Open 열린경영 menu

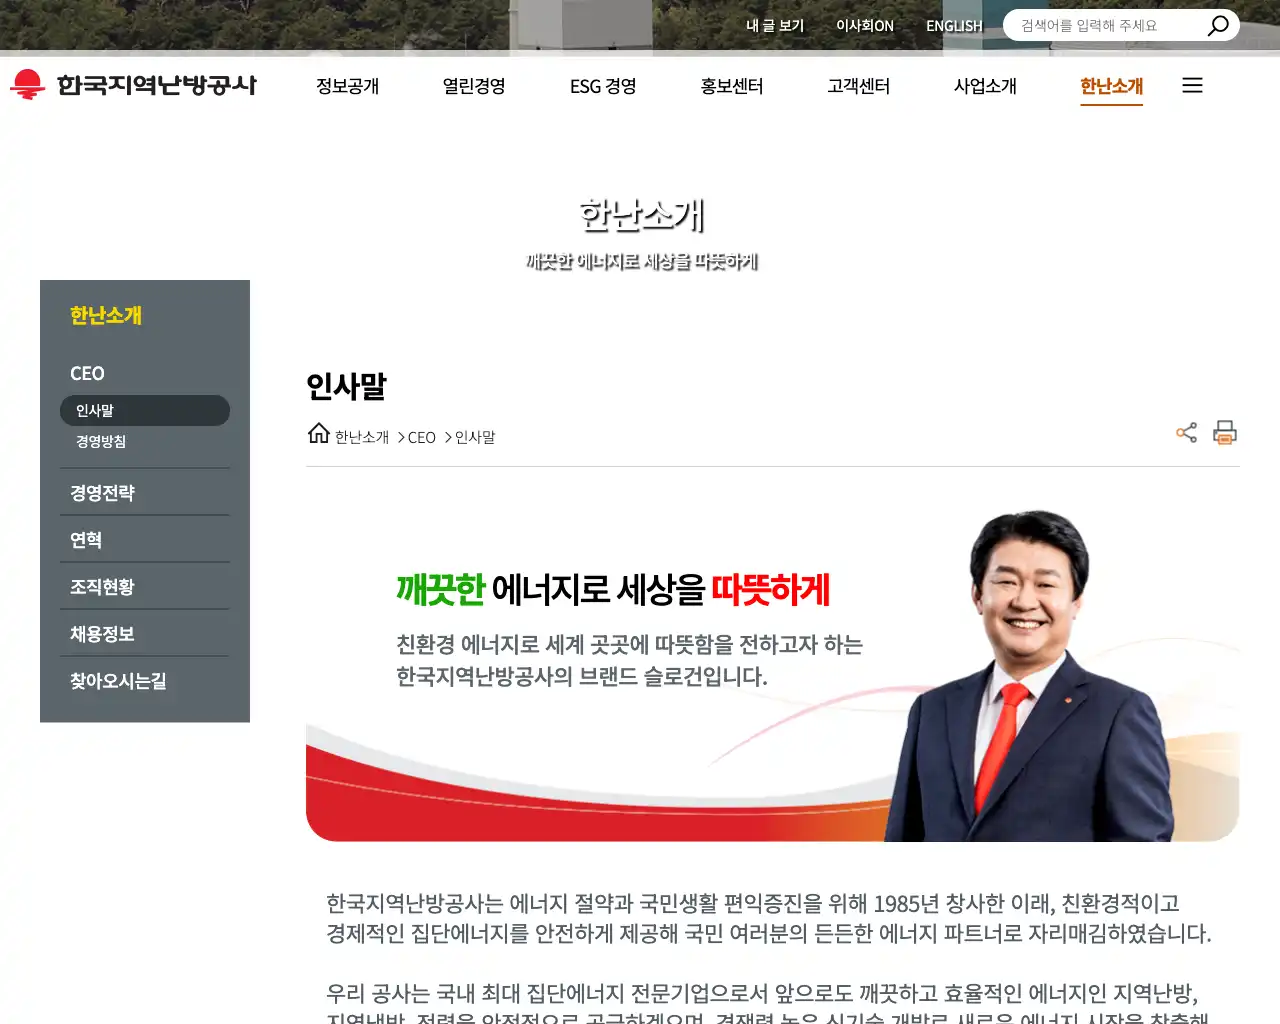click(x=474, y=86)
